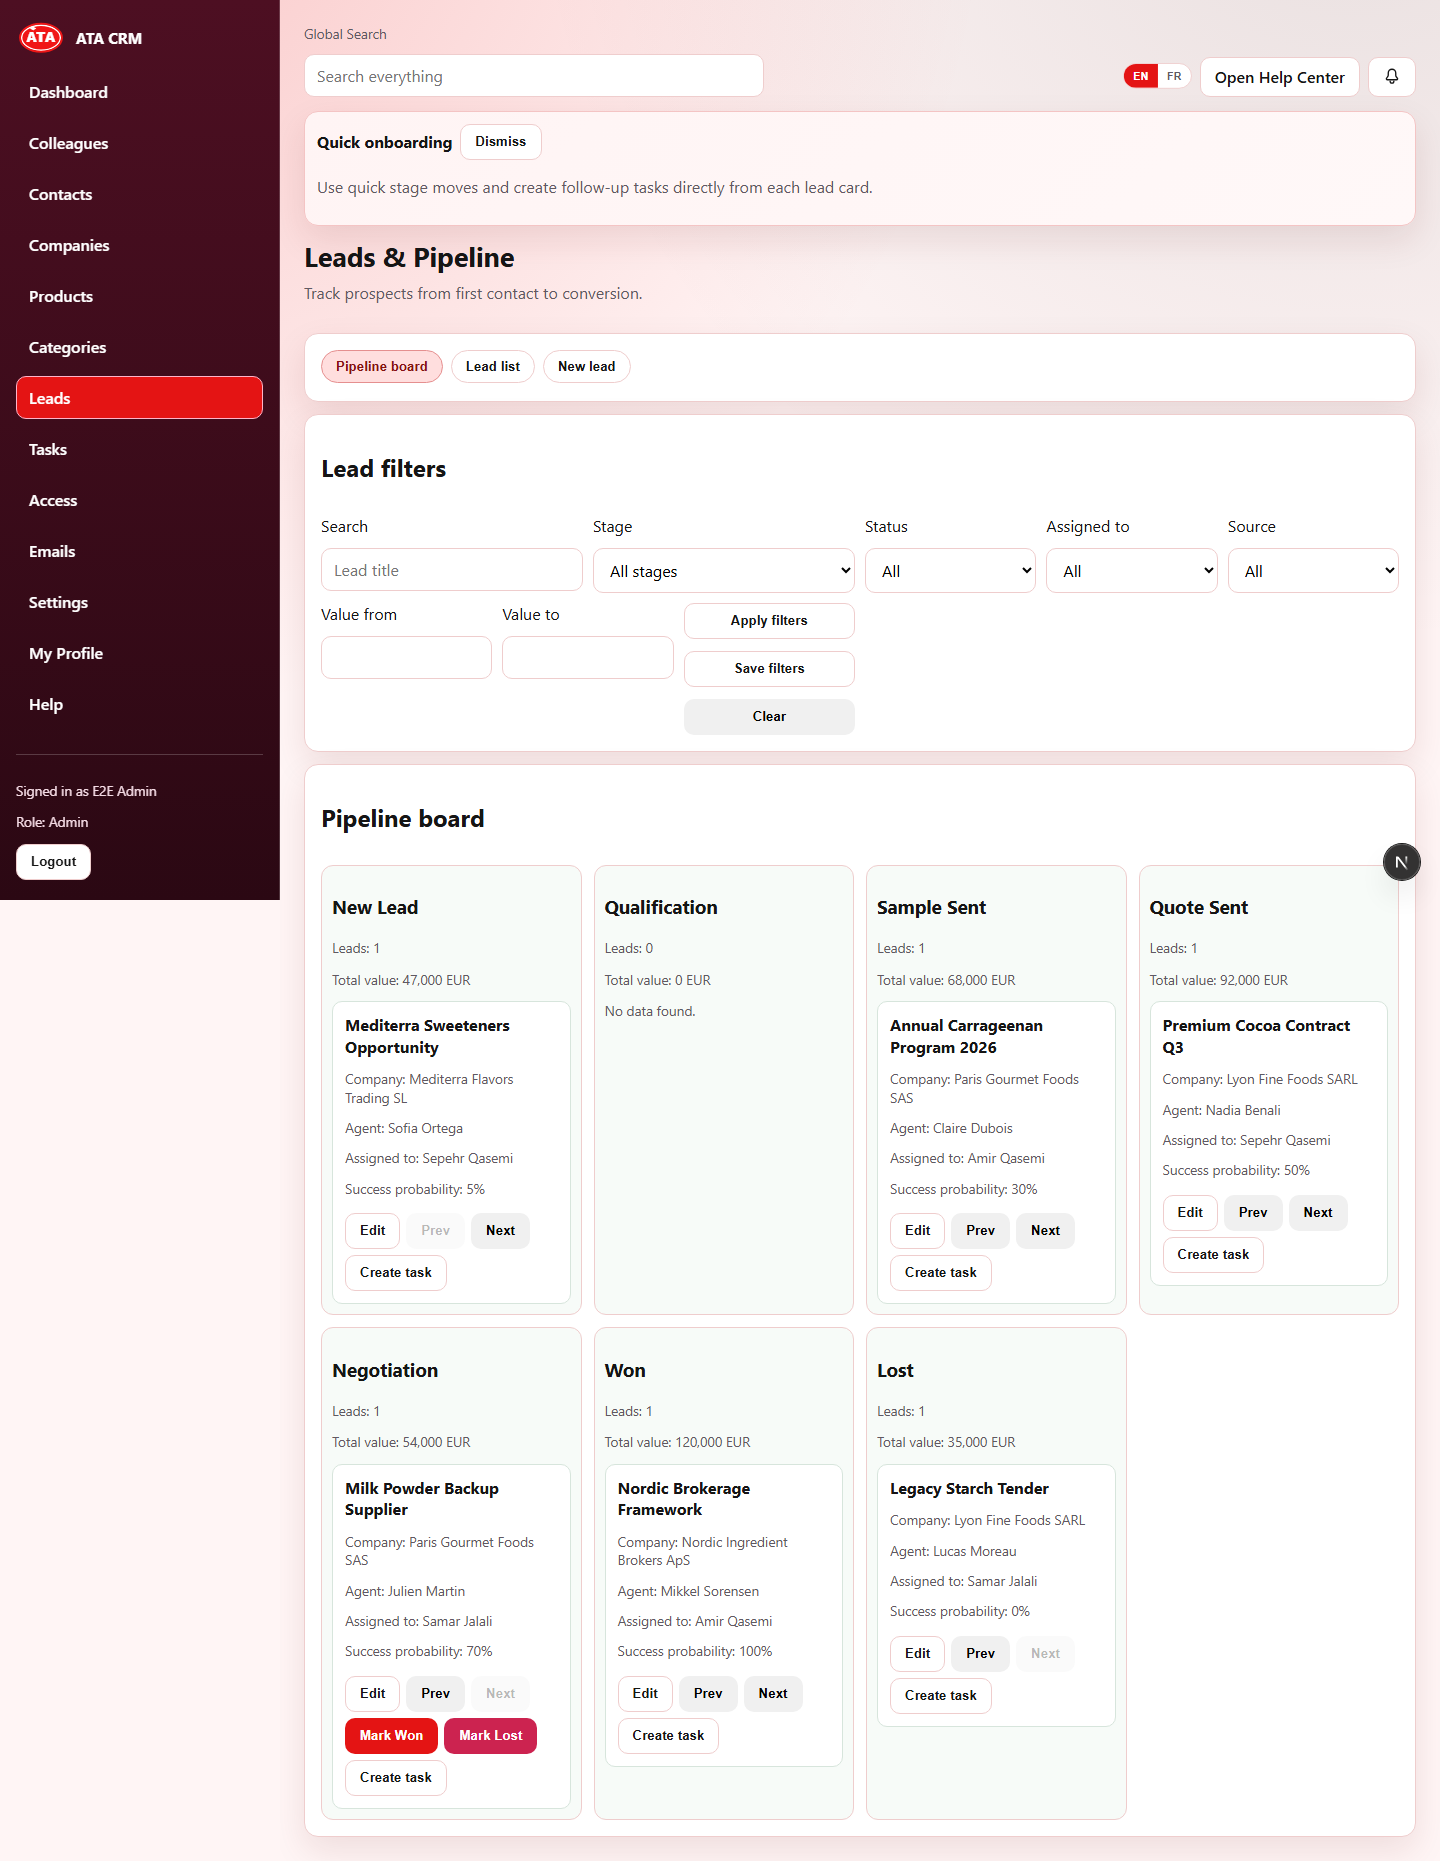Select Leads in sidebar

click(x=139, y=398)
